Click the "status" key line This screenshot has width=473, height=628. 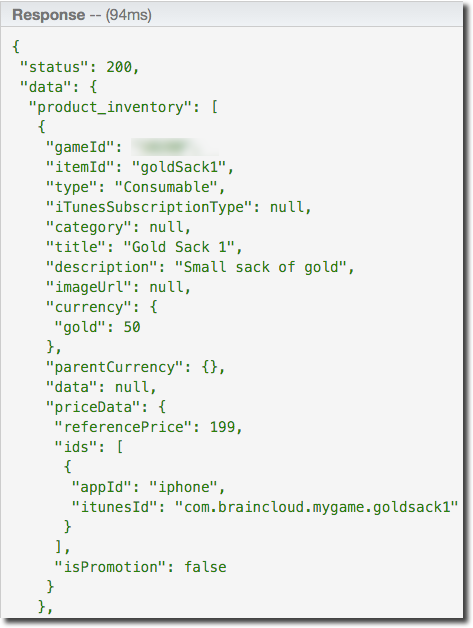click(x=79, y=67)
